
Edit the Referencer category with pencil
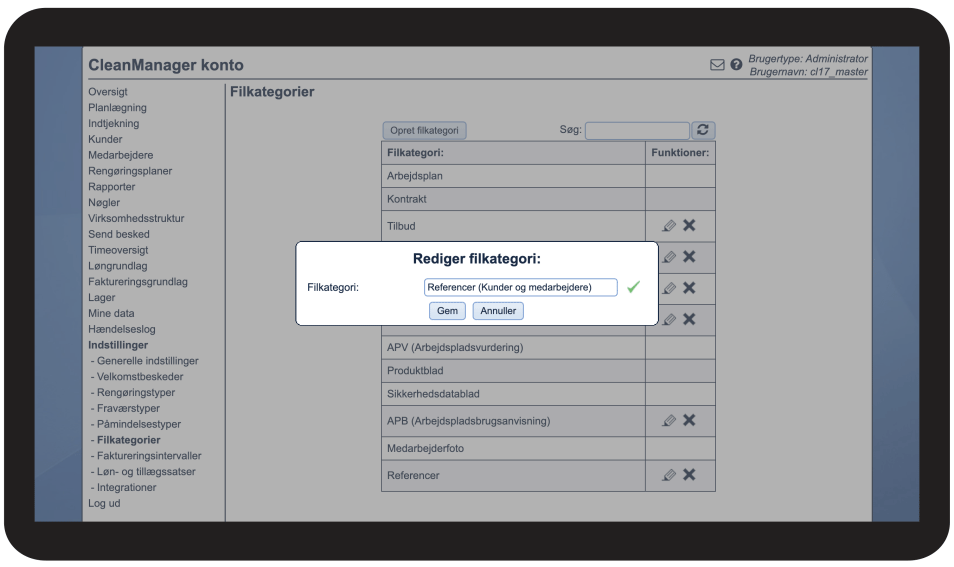click(669, 475)
